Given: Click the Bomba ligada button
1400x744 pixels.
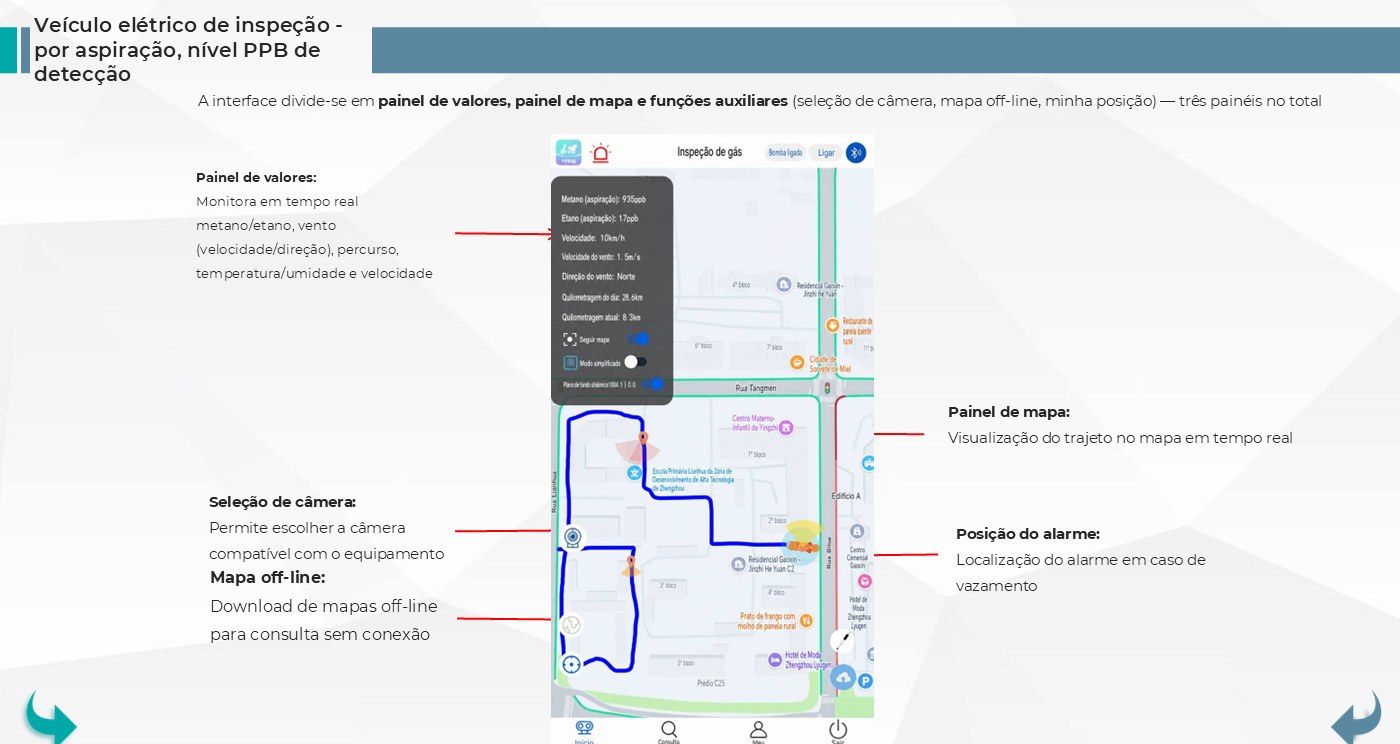Looking at the screenshot, I should 784,153.
